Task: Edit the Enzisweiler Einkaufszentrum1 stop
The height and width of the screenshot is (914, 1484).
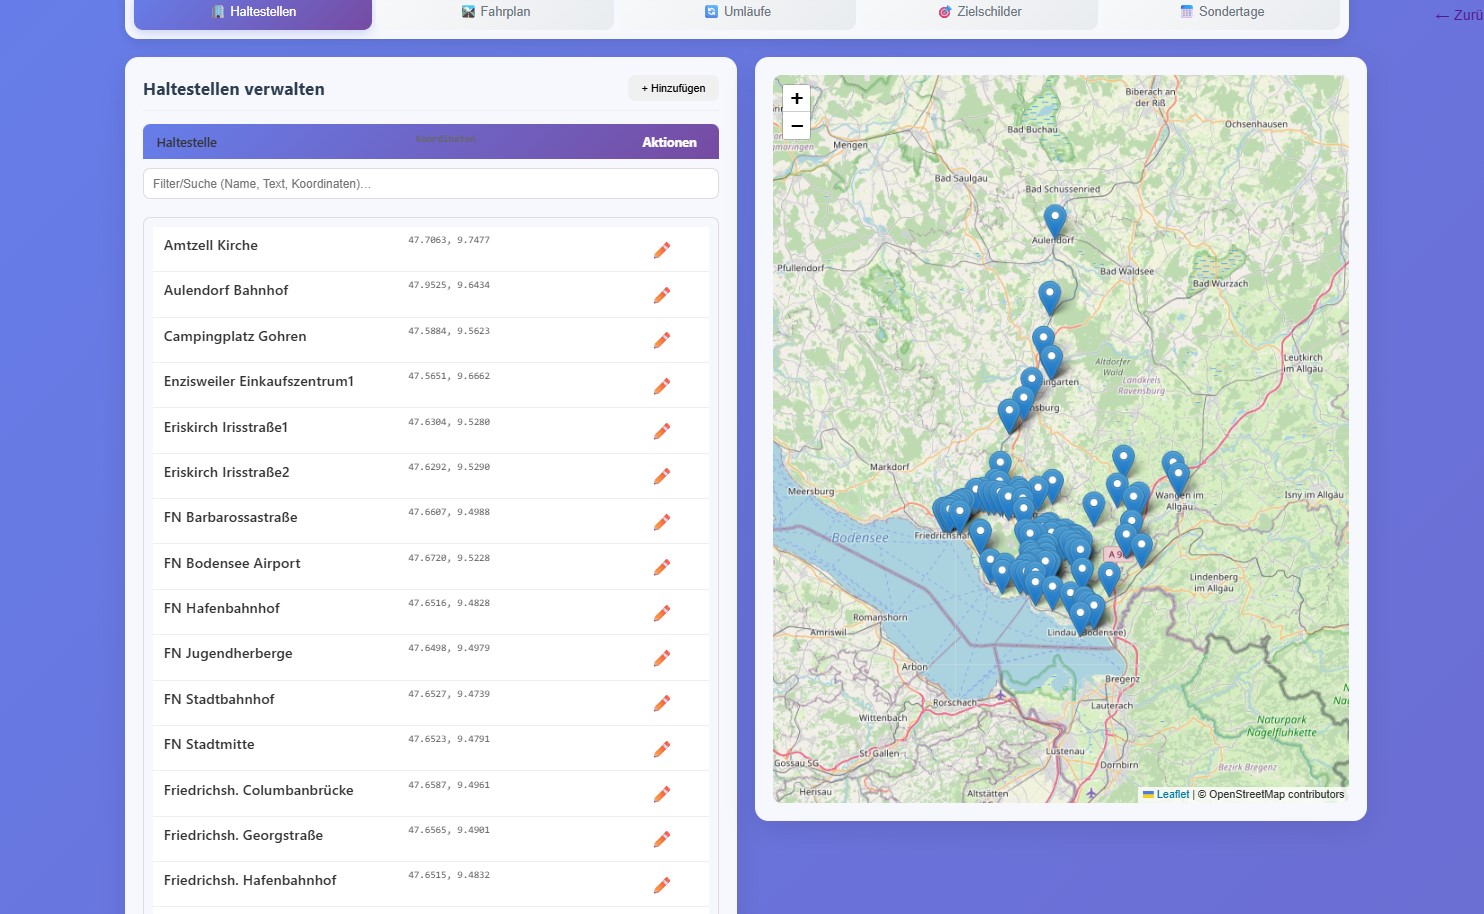Action: pyautogui.click(x=662, y=385)
